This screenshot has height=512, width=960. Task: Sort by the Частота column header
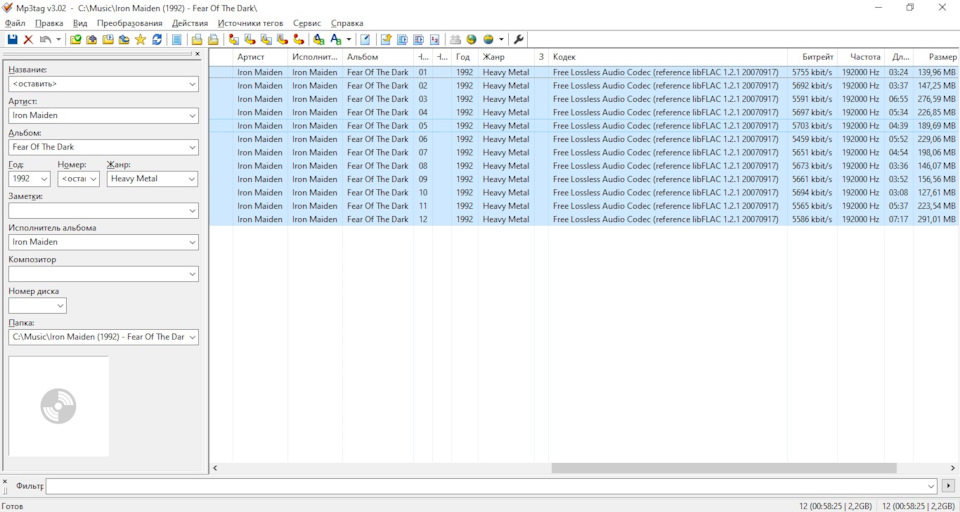861,57
